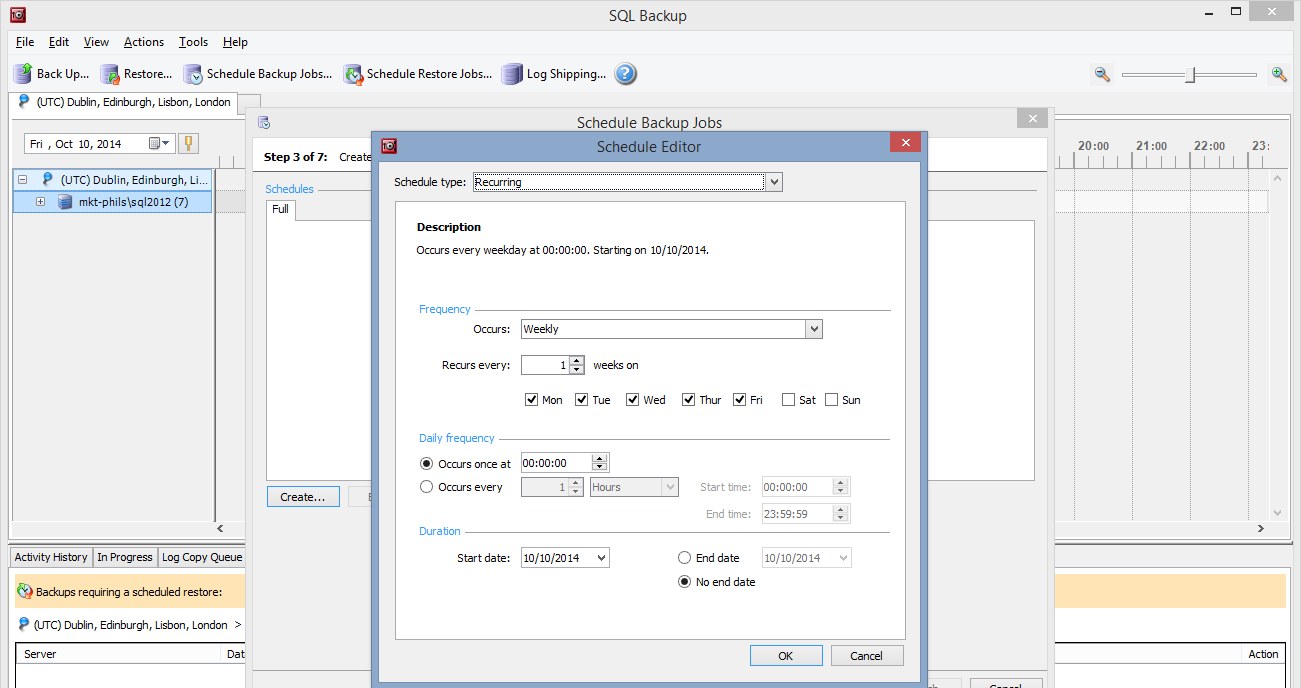
Task: Click Cancel in Schedule Editor
Action: tap(866, 656)
